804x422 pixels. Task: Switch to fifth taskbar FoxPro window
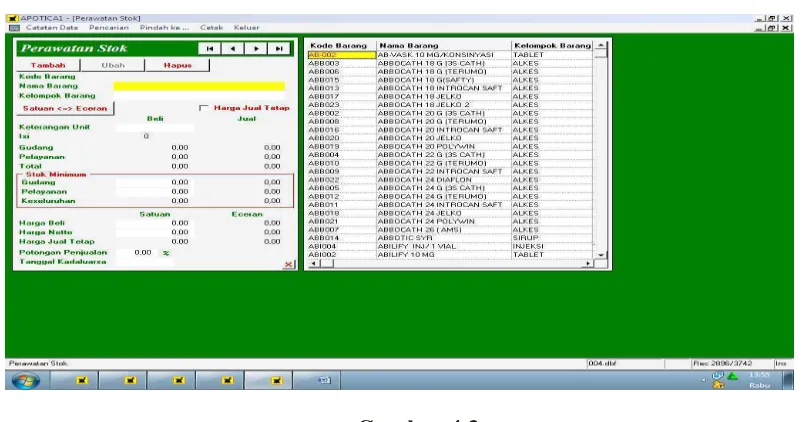pos(276,380)
